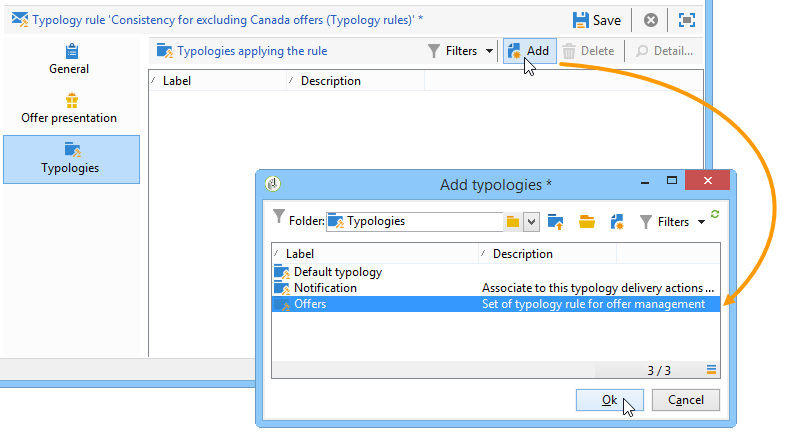Viewport: 812px width, 436px height.
Task: Click the yellow folder icon in the Folder field
Action: point(513,222)
